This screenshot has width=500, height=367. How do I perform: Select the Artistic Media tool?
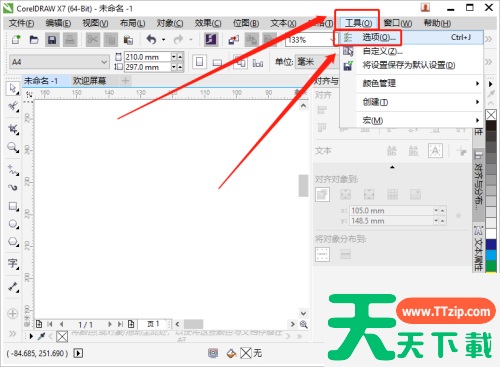point(13,187)
